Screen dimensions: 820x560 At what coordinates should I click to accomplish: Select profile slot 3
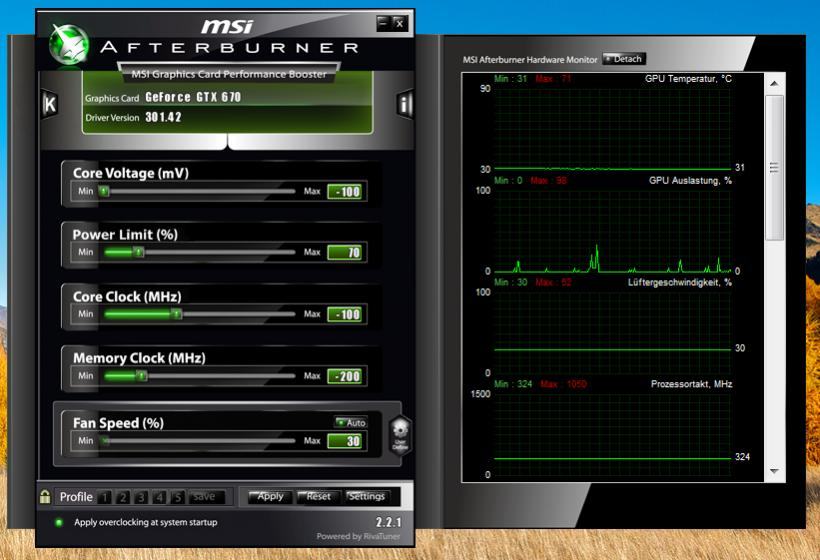(141, 497)
